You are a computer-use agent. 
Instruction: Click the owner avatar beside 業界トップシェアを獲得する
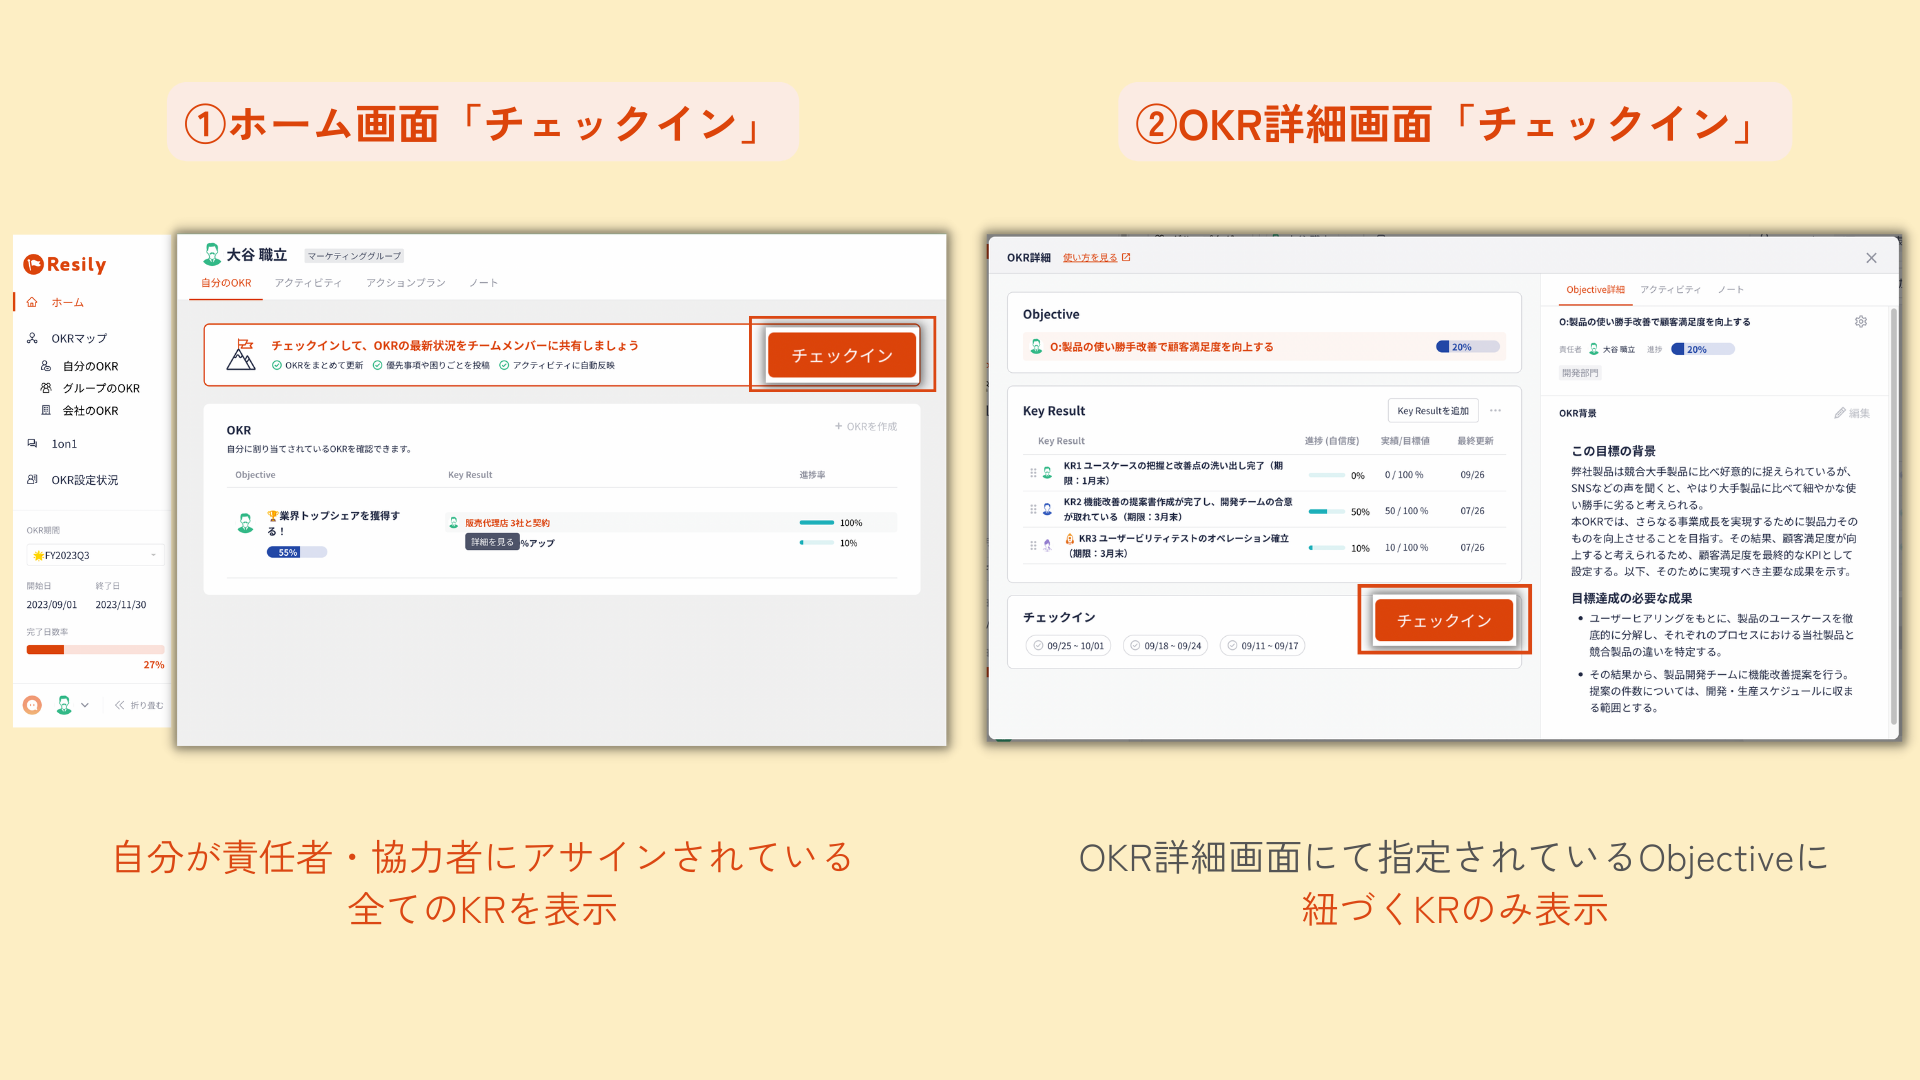(245, 523)
